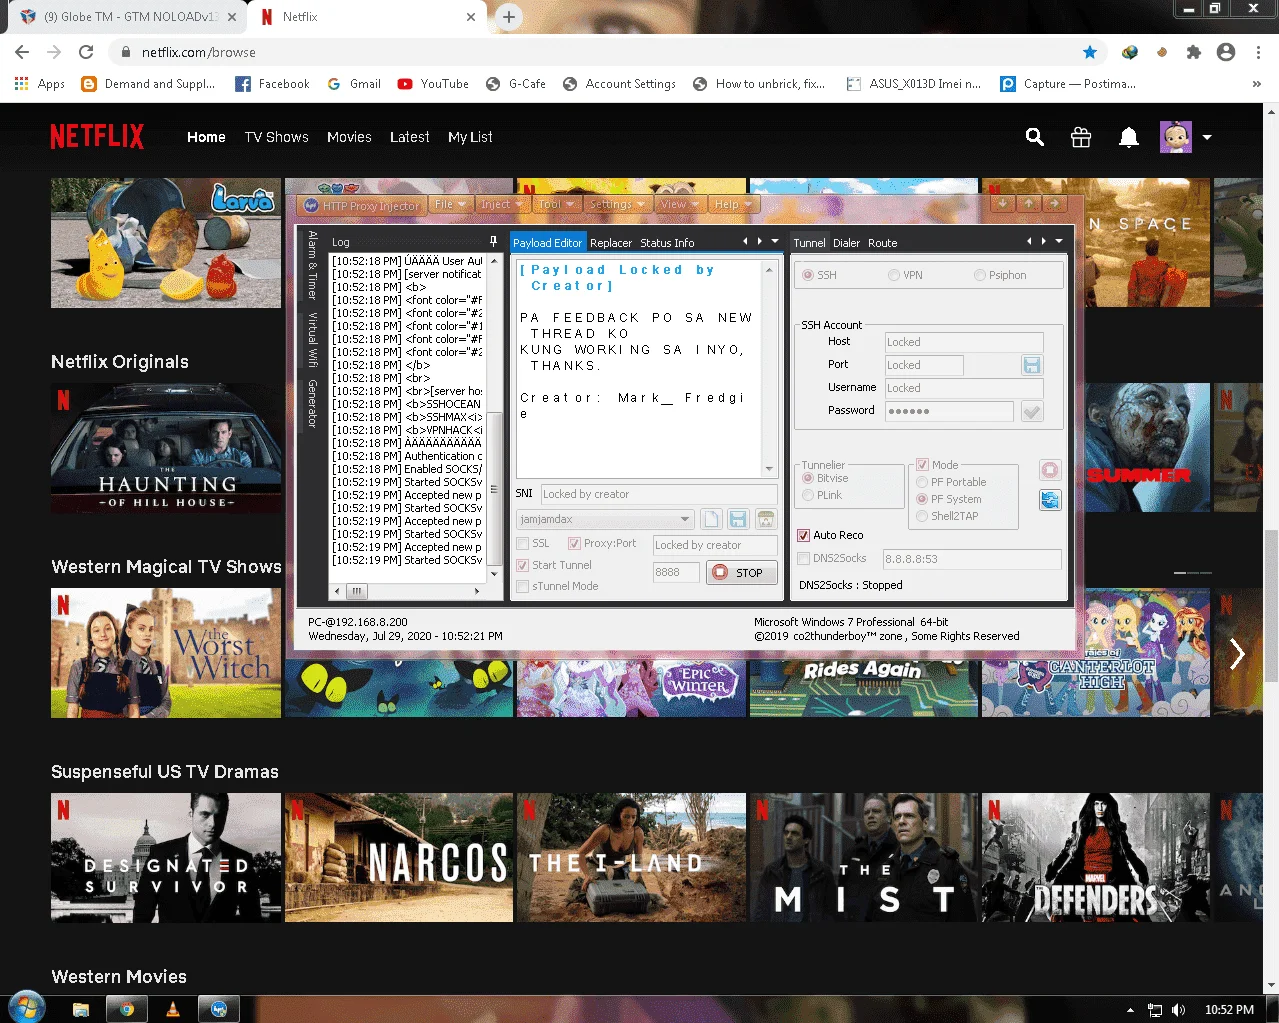Open the YouTube bookmark
Screen dimensions: 1279x1023
(433, 84)
